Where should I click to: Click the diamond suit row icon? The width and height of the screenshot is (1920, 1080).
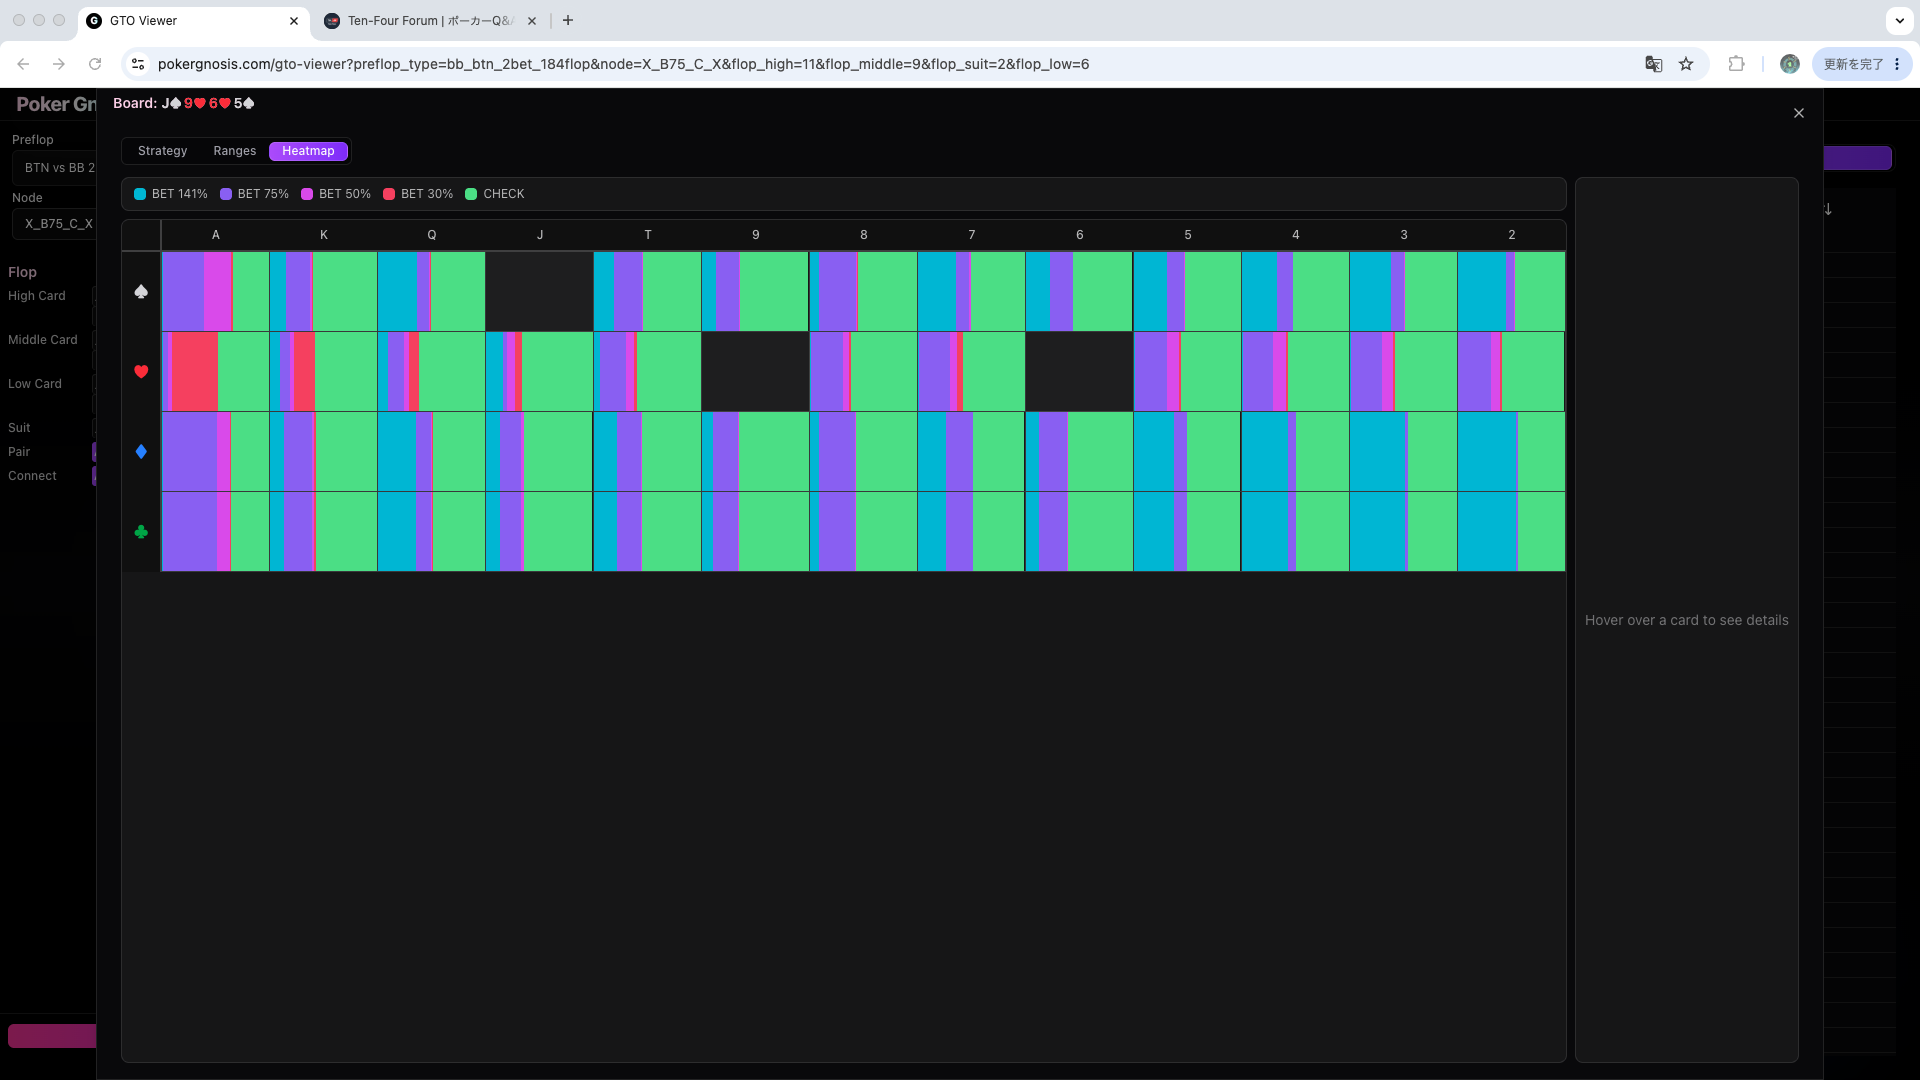coord(141,451)
